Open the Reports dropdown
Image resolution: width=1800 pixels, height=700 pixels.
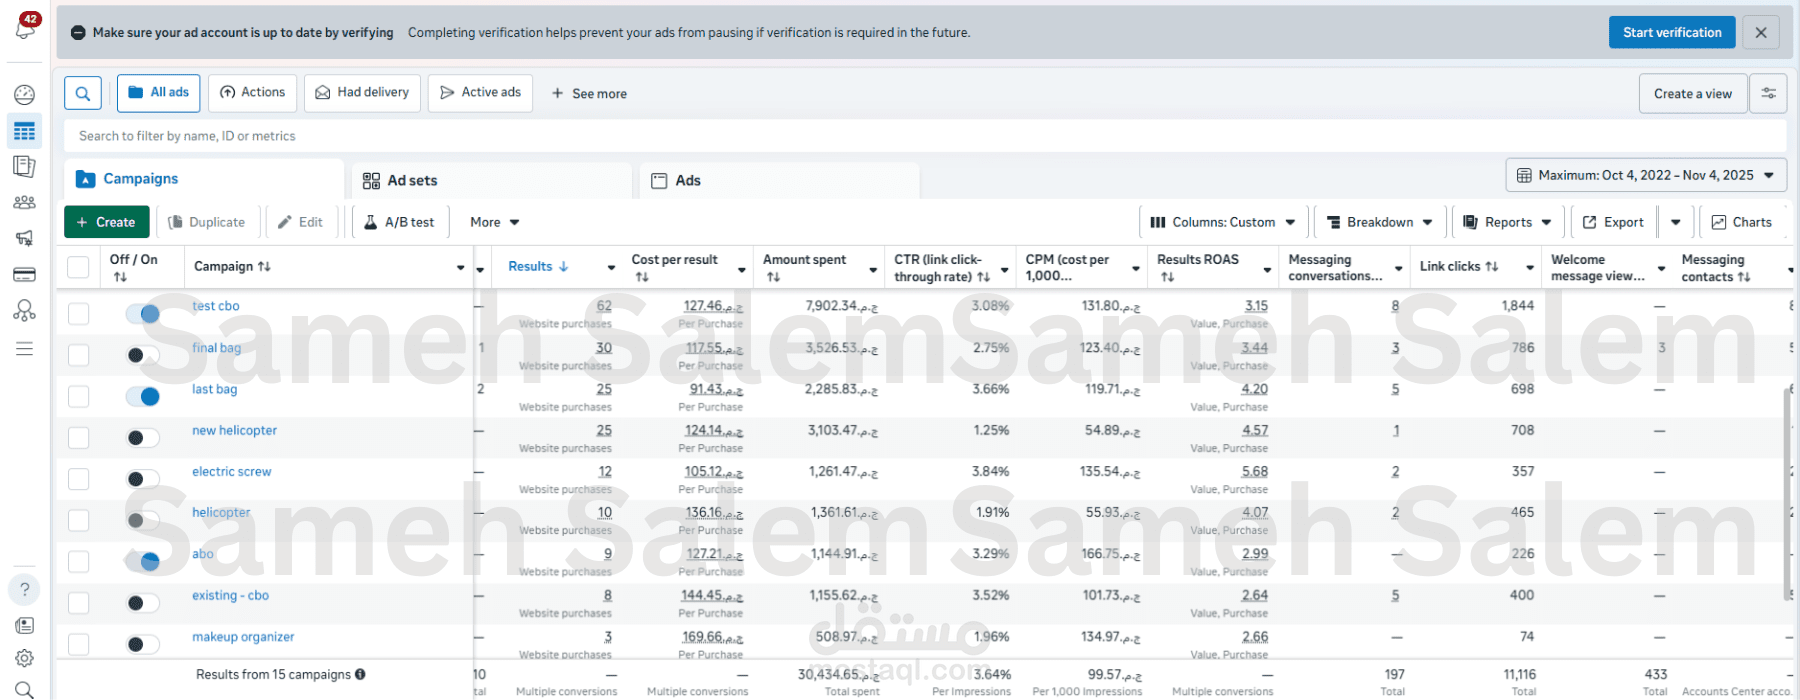click(1507, 222)
